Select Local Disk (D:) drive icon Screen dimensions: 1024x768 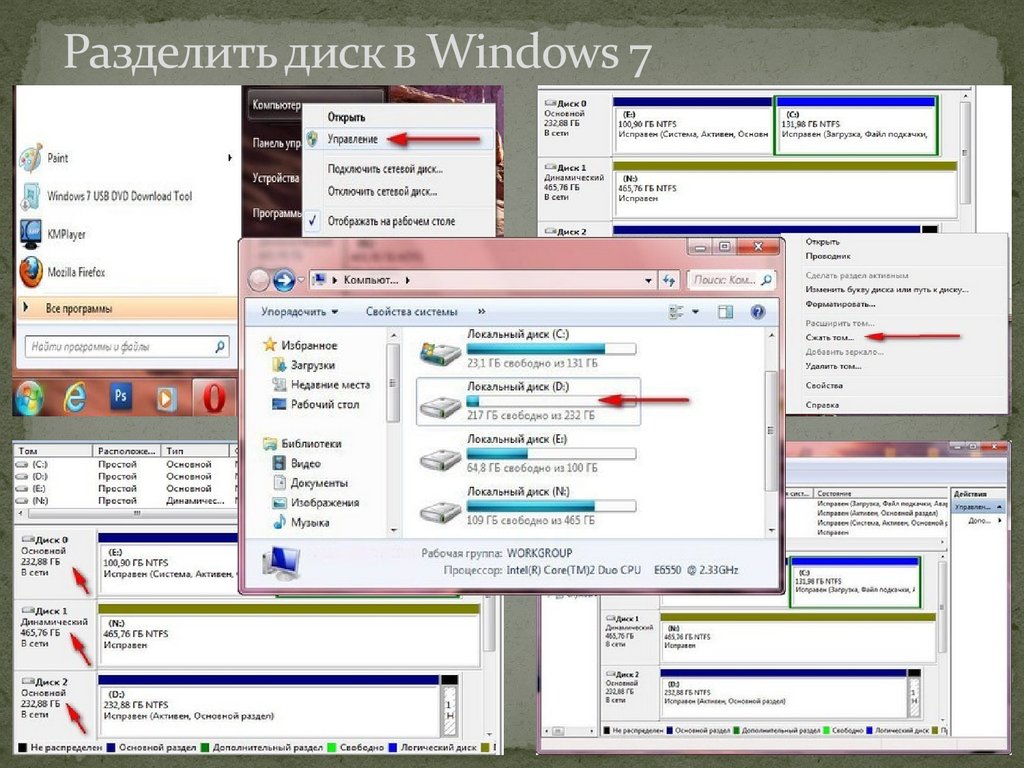point(440,406)
